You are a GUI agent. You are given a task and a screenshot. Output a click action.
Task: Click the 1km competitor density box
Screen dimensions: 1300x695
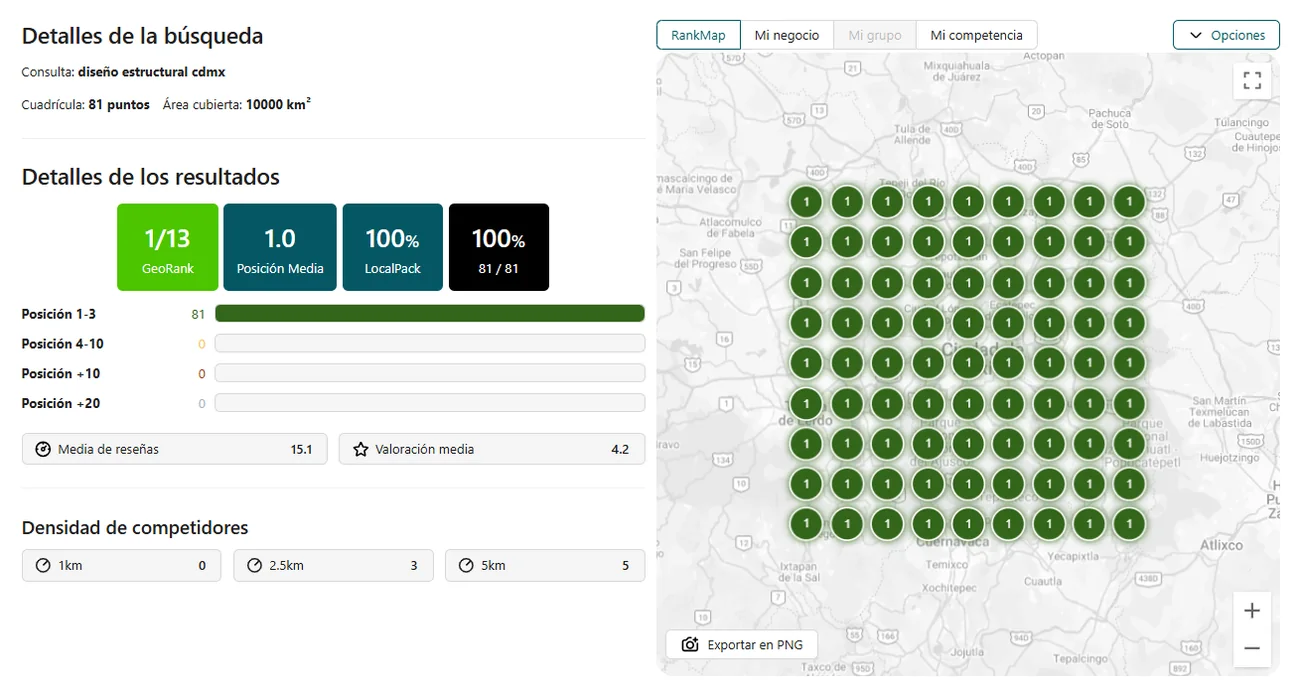(x=121, y=566)
